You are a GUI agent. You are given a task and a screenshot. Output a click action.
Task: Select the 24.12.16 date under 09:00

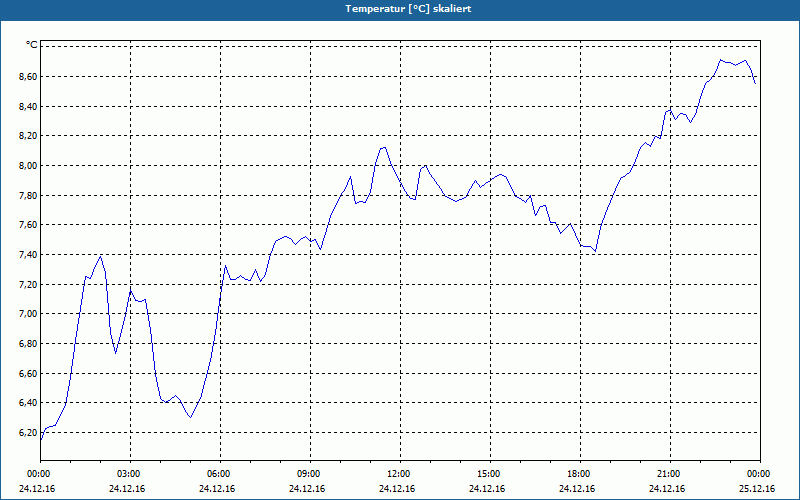pos(307,489)
